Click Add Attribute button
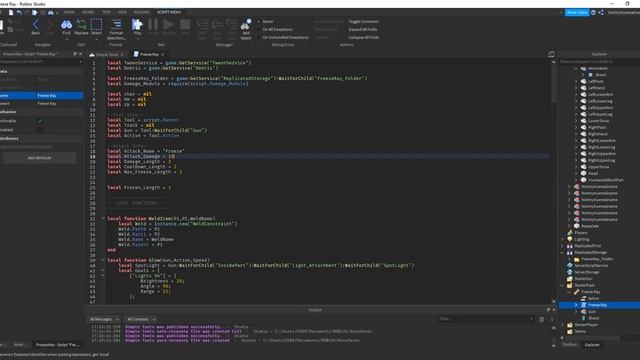Screen dimensions: 640x360 pyautogui.click(x=40, y=158)
